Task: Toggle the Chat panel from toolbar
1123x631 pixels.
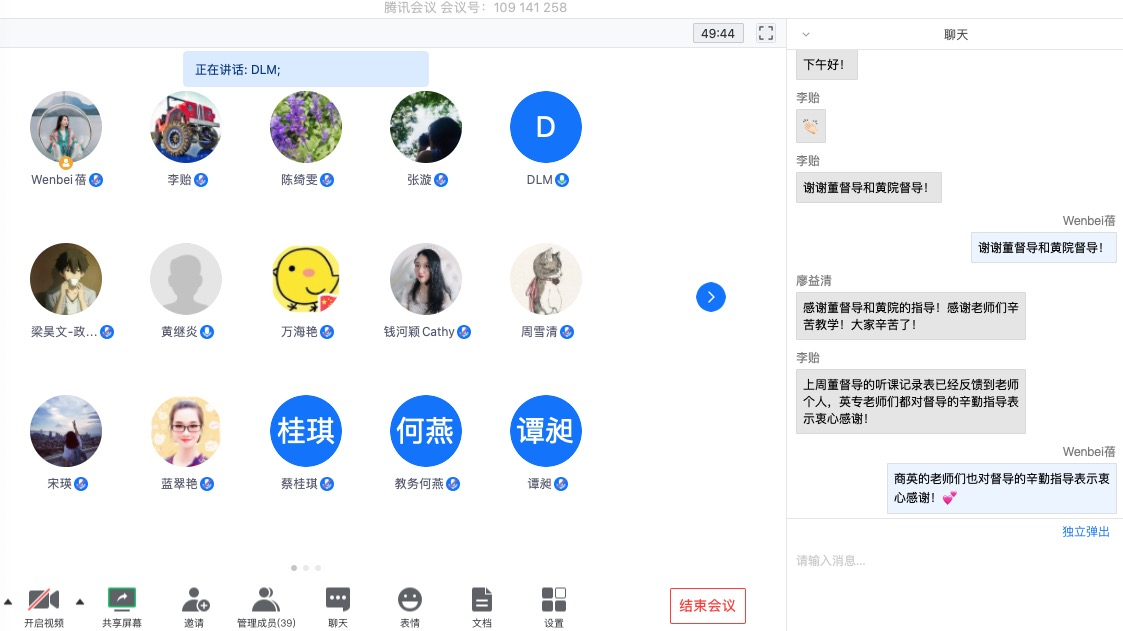Action: point(338,600)
